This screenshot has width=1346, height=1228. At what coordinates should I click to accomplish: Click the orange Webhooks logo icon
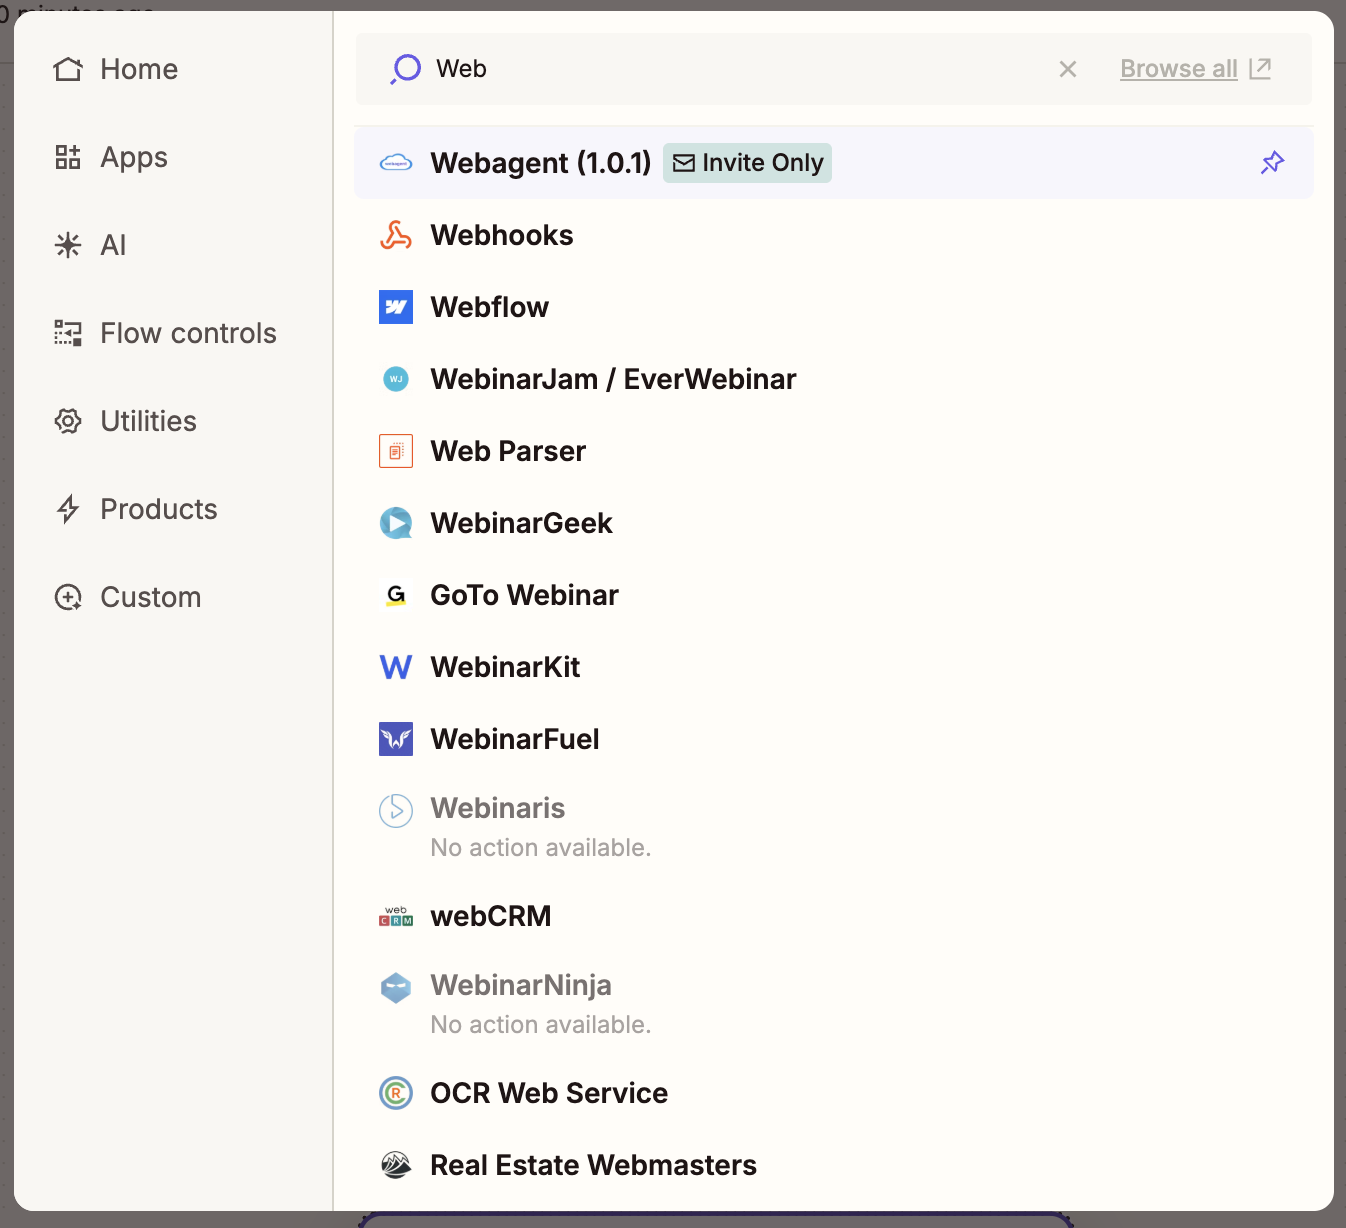pyautogui.click(x=396, y=235)
